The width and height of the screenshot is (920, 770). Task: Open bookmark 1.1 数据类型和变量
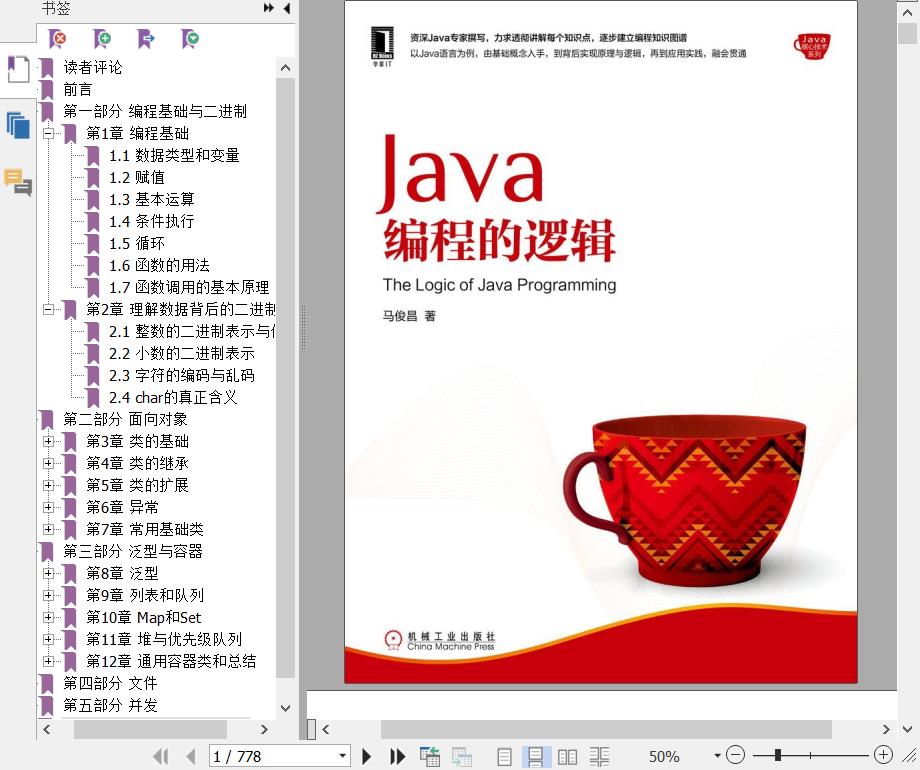[174, 156]
